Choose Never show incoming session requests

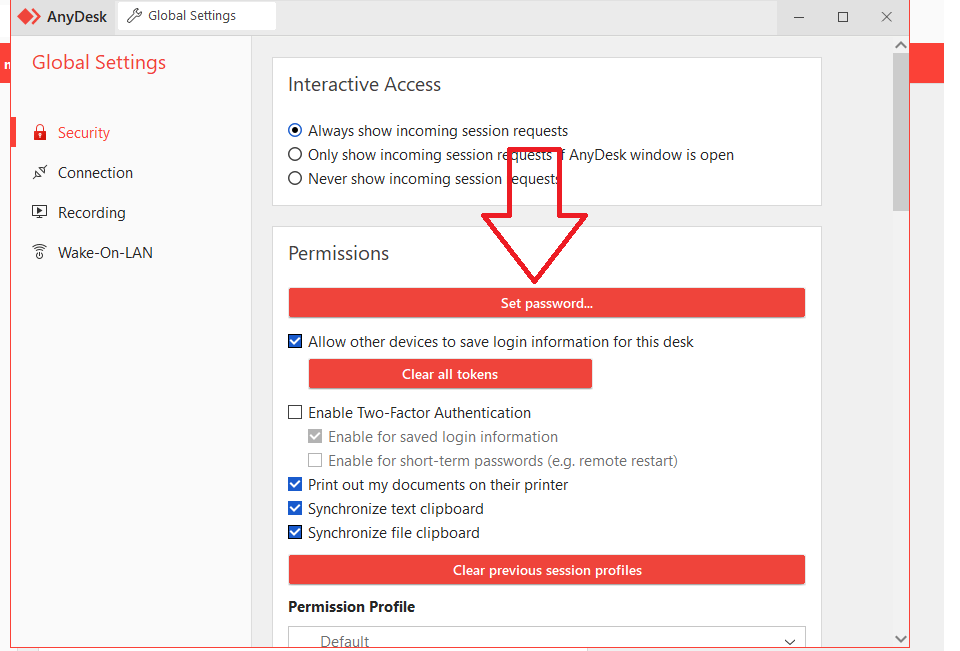click(x=295, y=179)
